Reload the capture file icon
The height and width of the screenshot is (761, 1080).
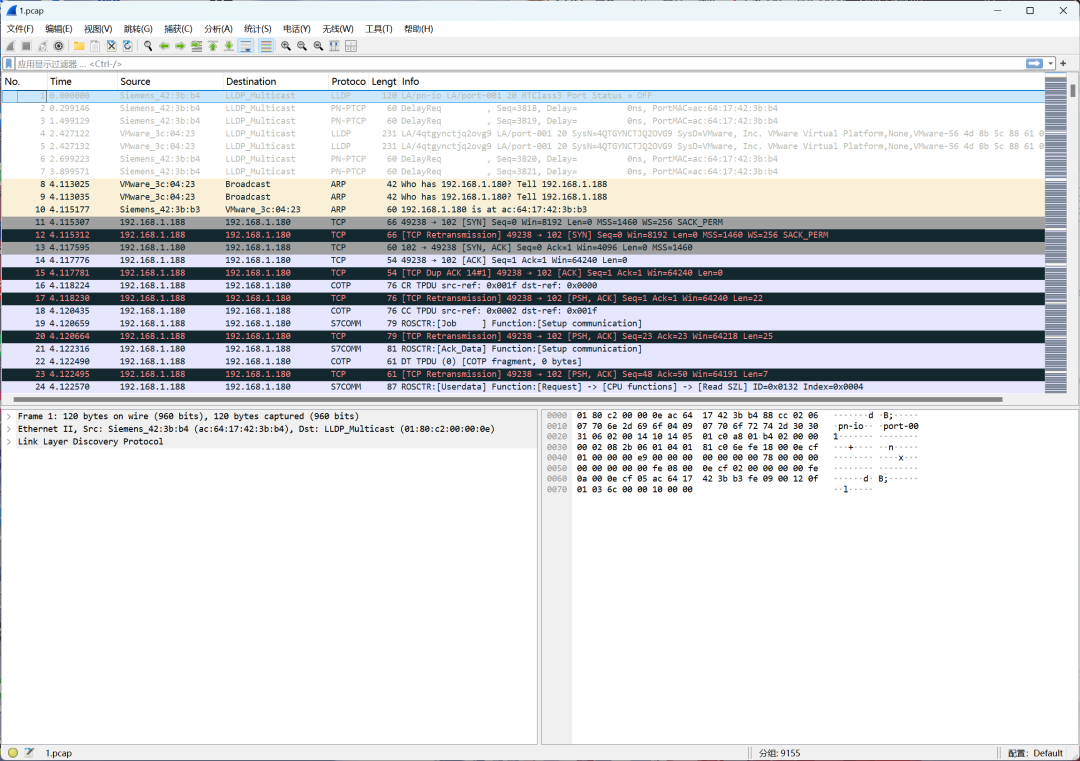click(x=127, y=46)
